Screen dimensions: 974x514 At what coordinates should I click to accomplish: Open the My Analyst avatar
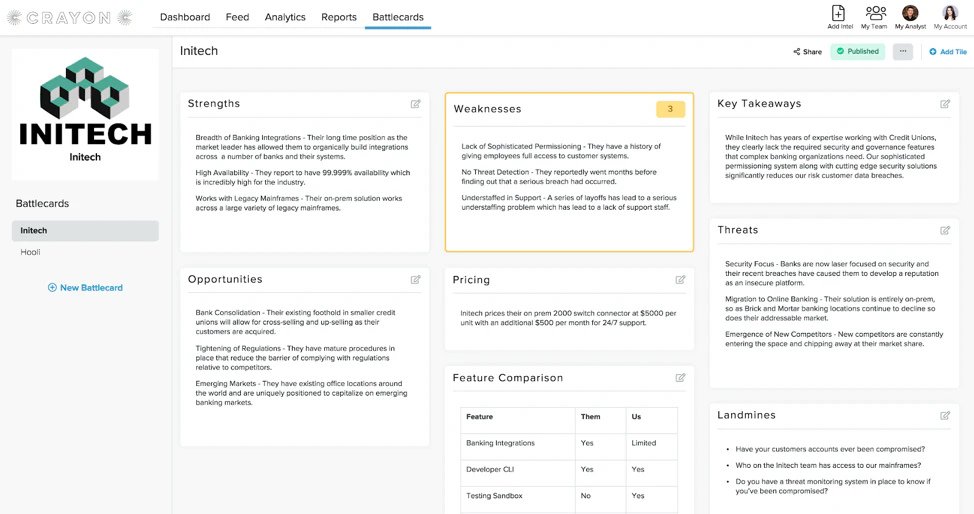coord(910,13)
